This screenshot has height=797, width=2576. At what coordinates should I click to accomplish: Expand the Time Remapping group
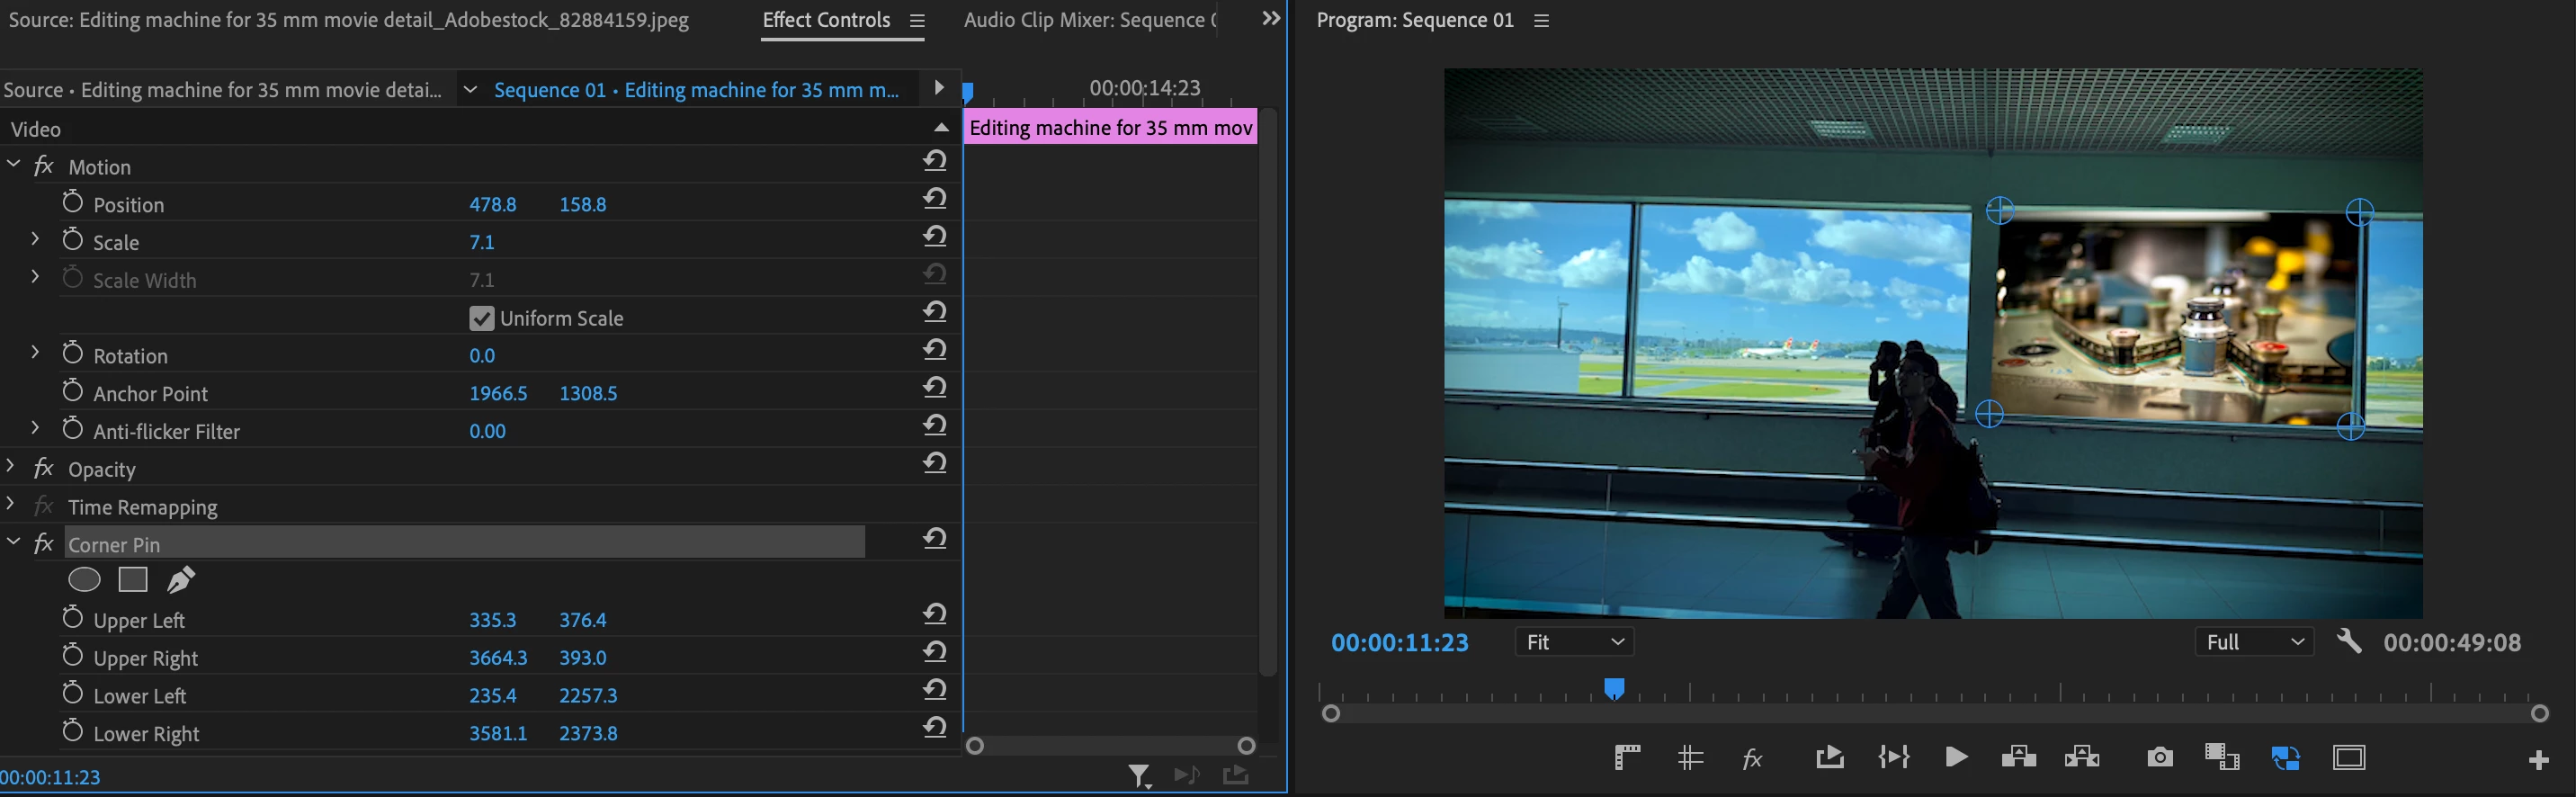point(11,503)
